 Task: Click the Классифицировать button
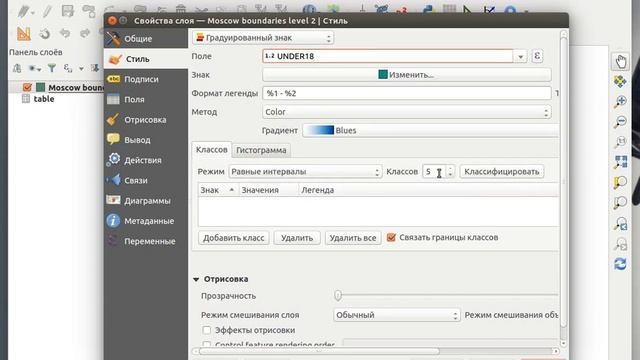502,172
